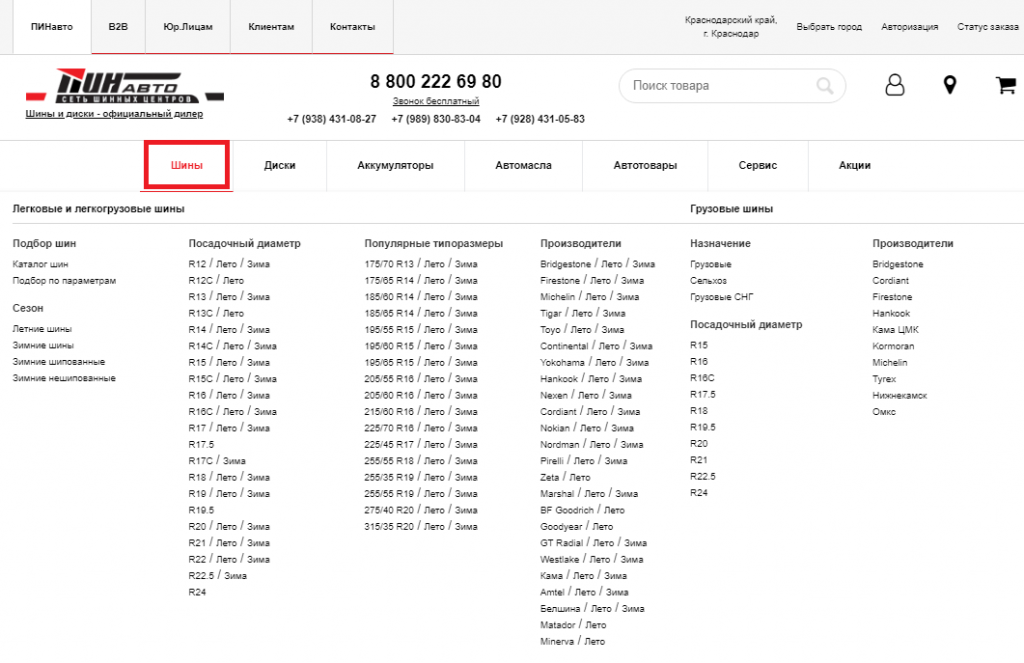Screen dimensions: 1024x663
Task: Click the PIN Avto logo
Action: pos(125,86)
